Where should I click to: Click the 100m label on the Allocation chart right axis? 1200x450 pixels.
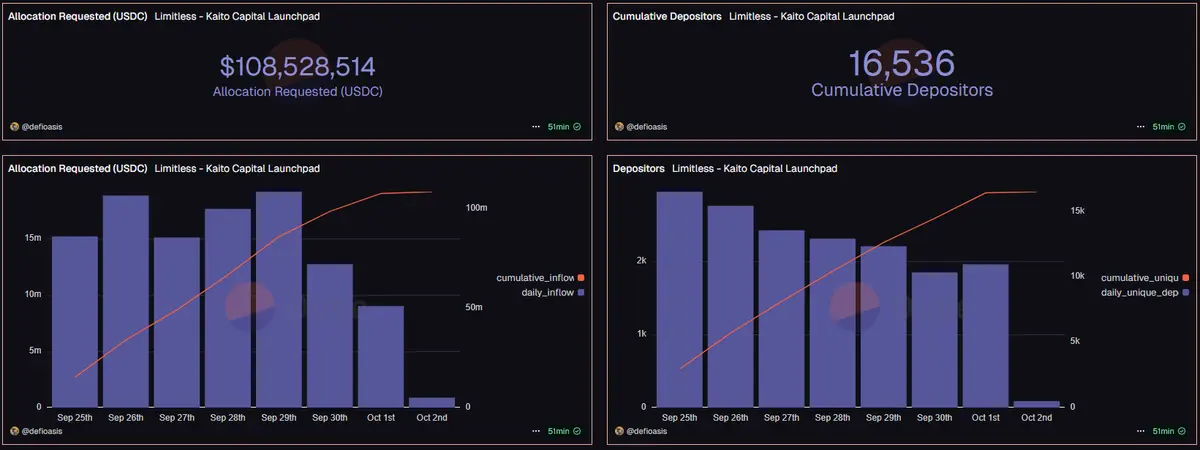click(476, 207)
